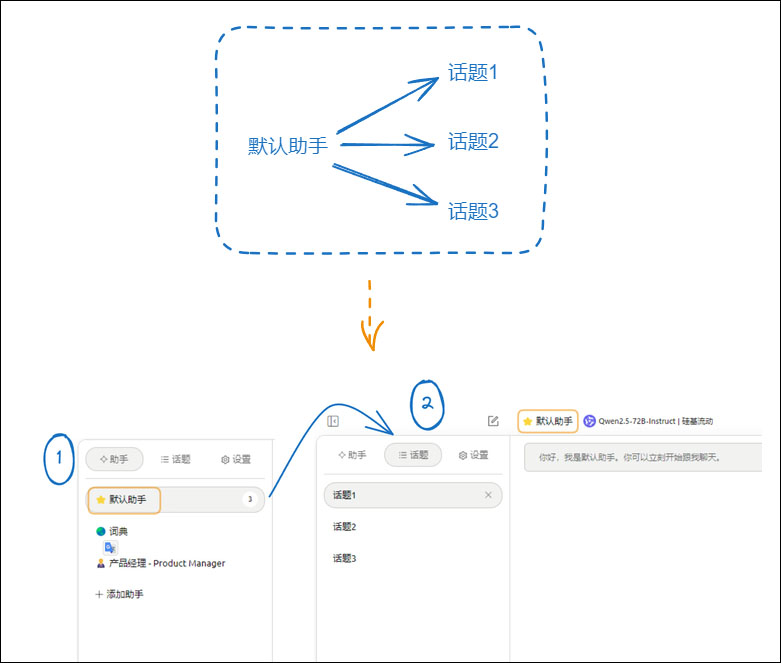The image size is (781, 663).
Task: Close 话题1 with the X button
Action: coord(488,495)
